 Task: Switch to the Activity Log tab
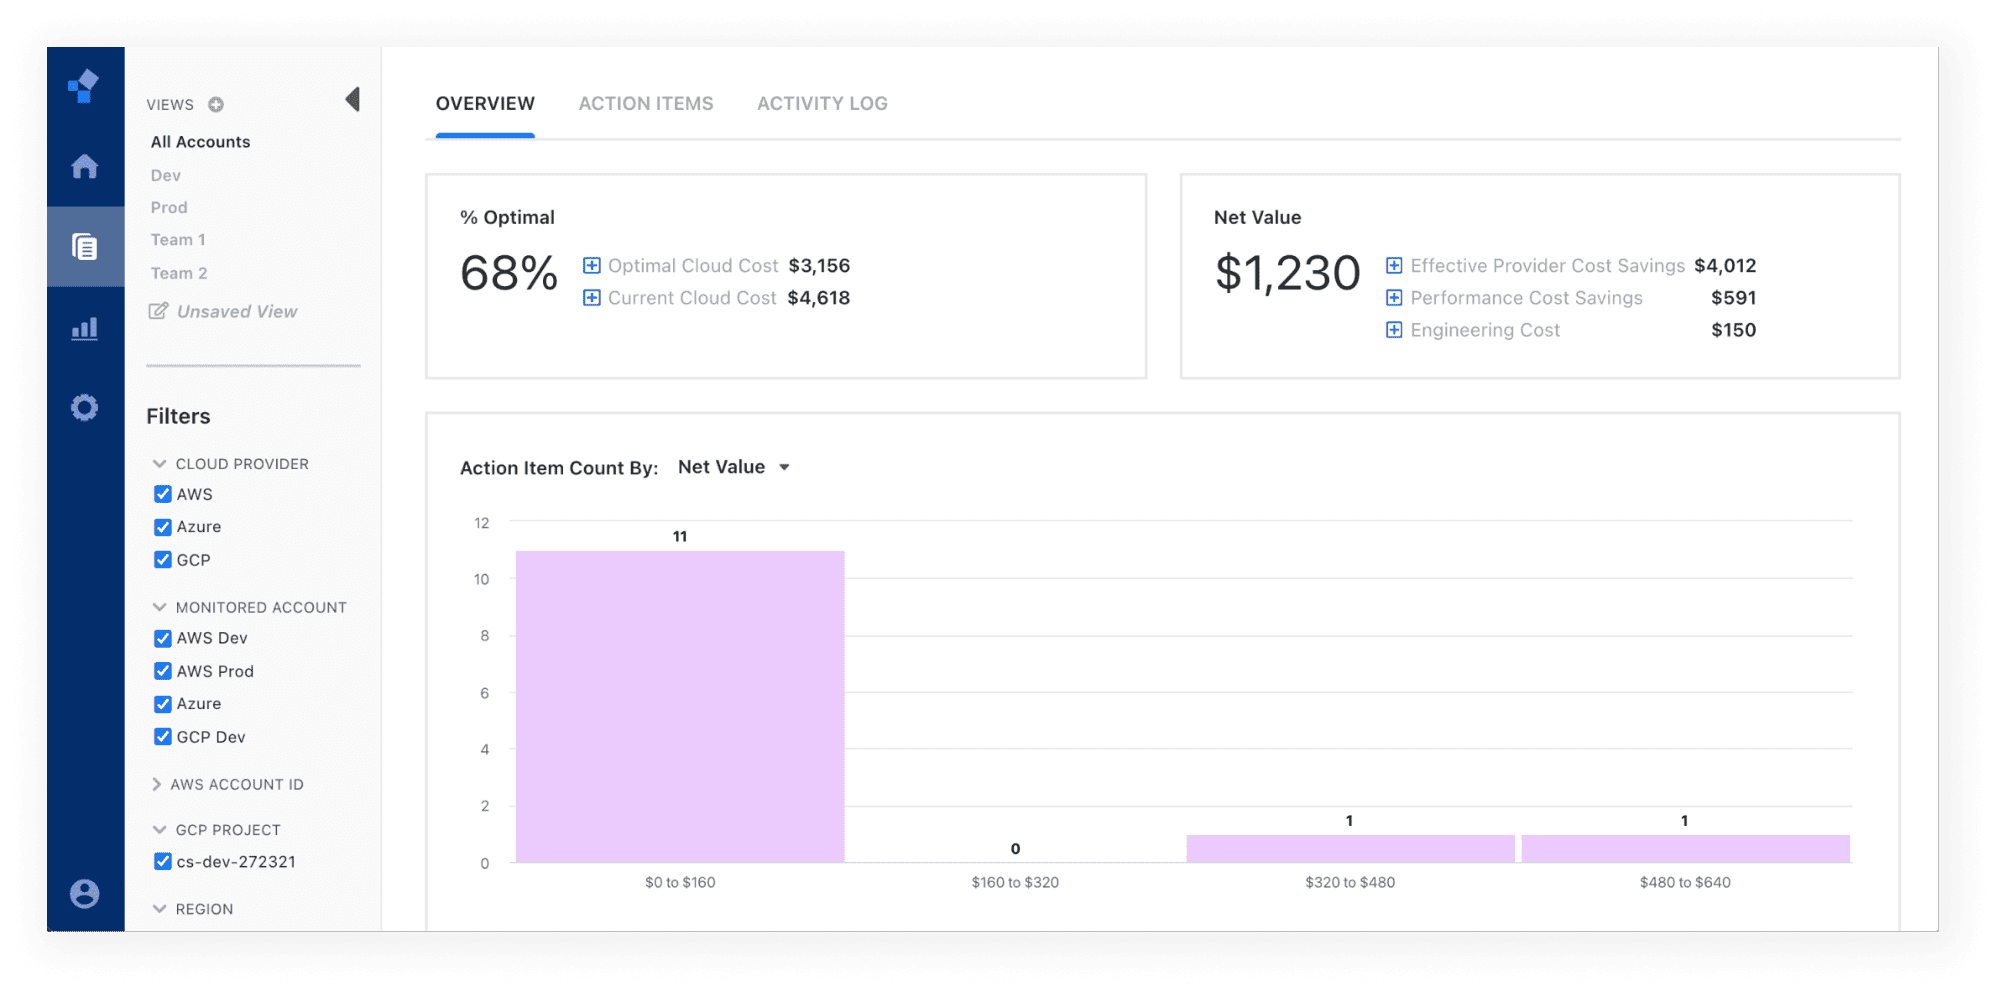point(822,104)
